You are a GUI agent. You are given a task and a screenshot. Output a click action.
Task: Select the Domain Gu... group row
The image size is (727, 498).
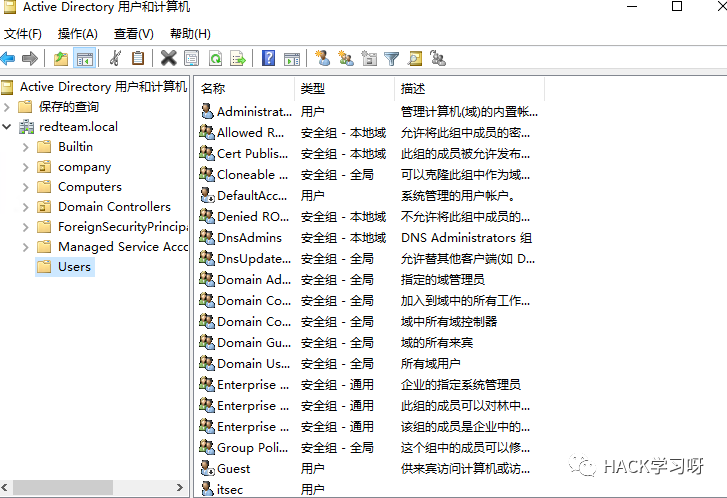click(x=369, y=343)
